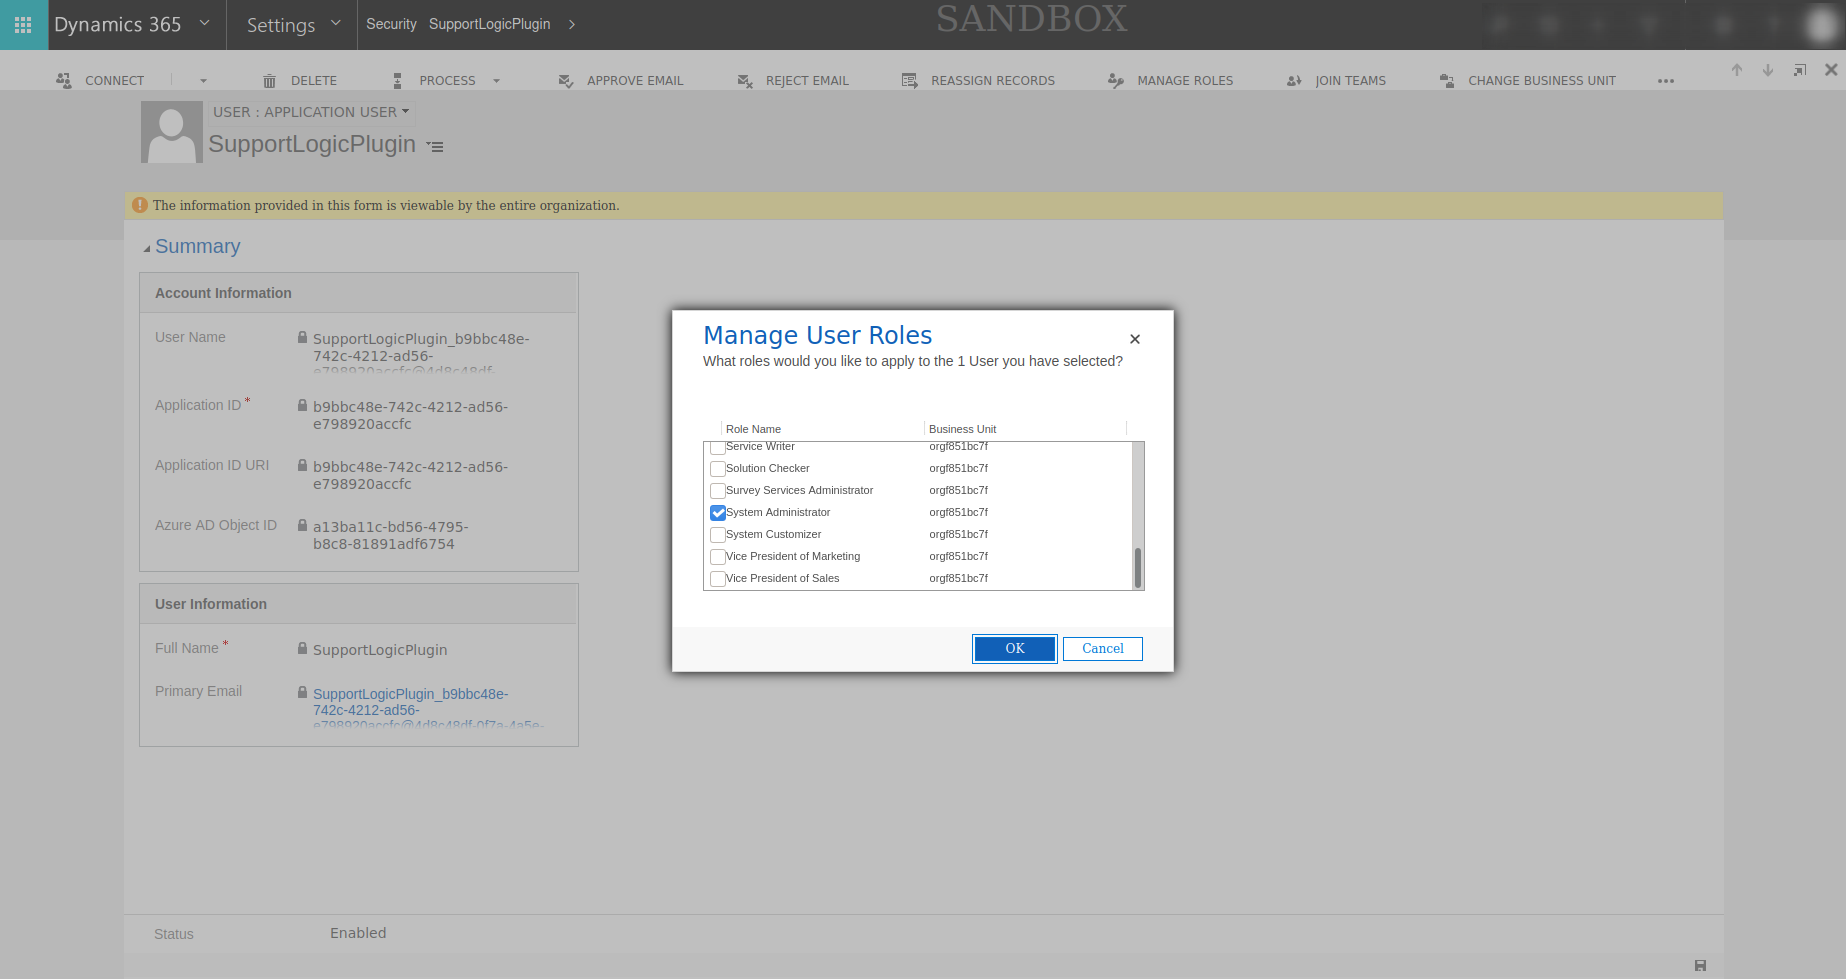The width and height of the screenshot is (1846, 979).
Task: Expand the chevron after SupportLogicPlugin breadcrumb
Action: tap(572, 24)
